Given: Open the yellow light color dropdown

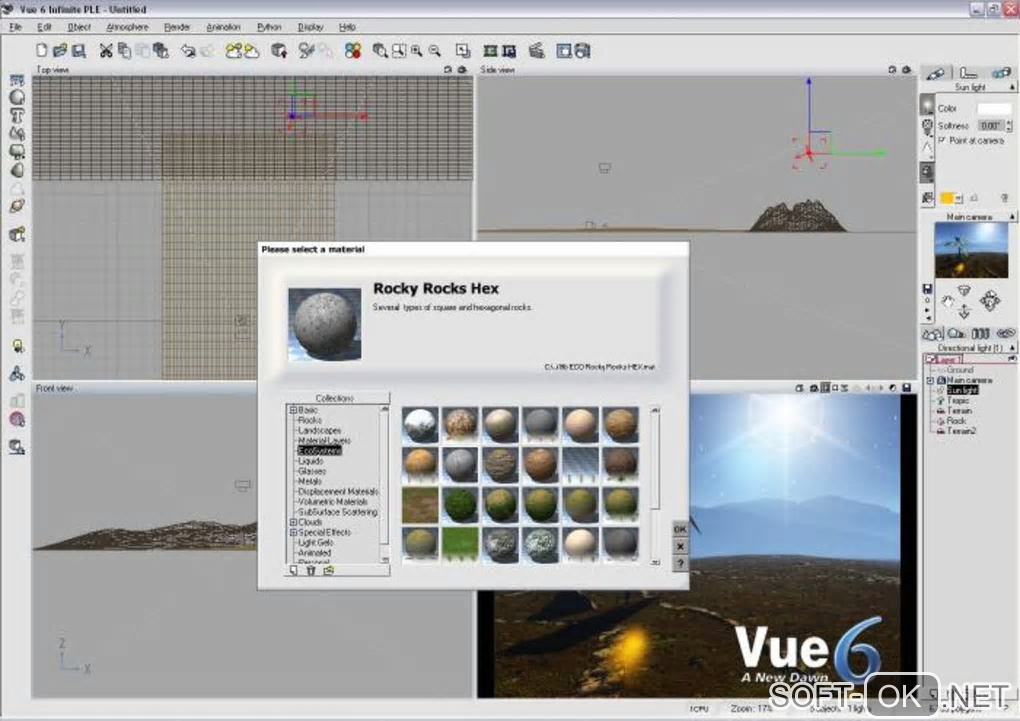Looking at the screenshot, I should pos(958,198).
